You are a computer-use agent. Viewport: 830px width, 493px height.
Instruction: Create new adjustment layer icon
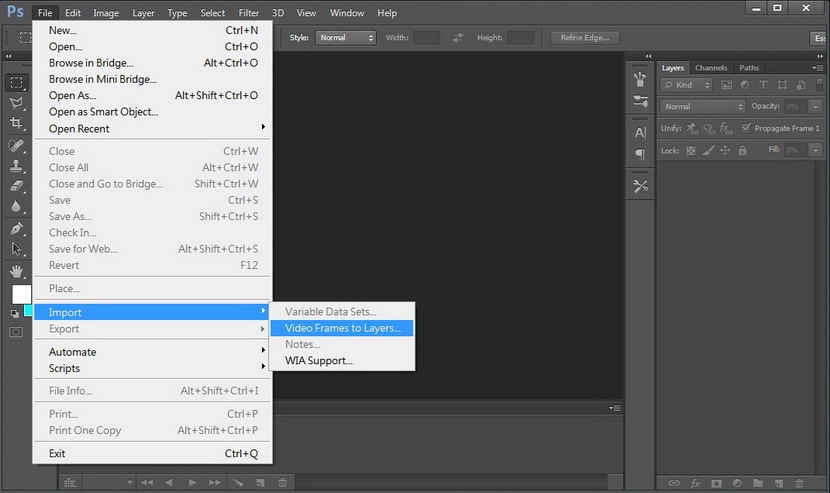(x=737, y=483)
